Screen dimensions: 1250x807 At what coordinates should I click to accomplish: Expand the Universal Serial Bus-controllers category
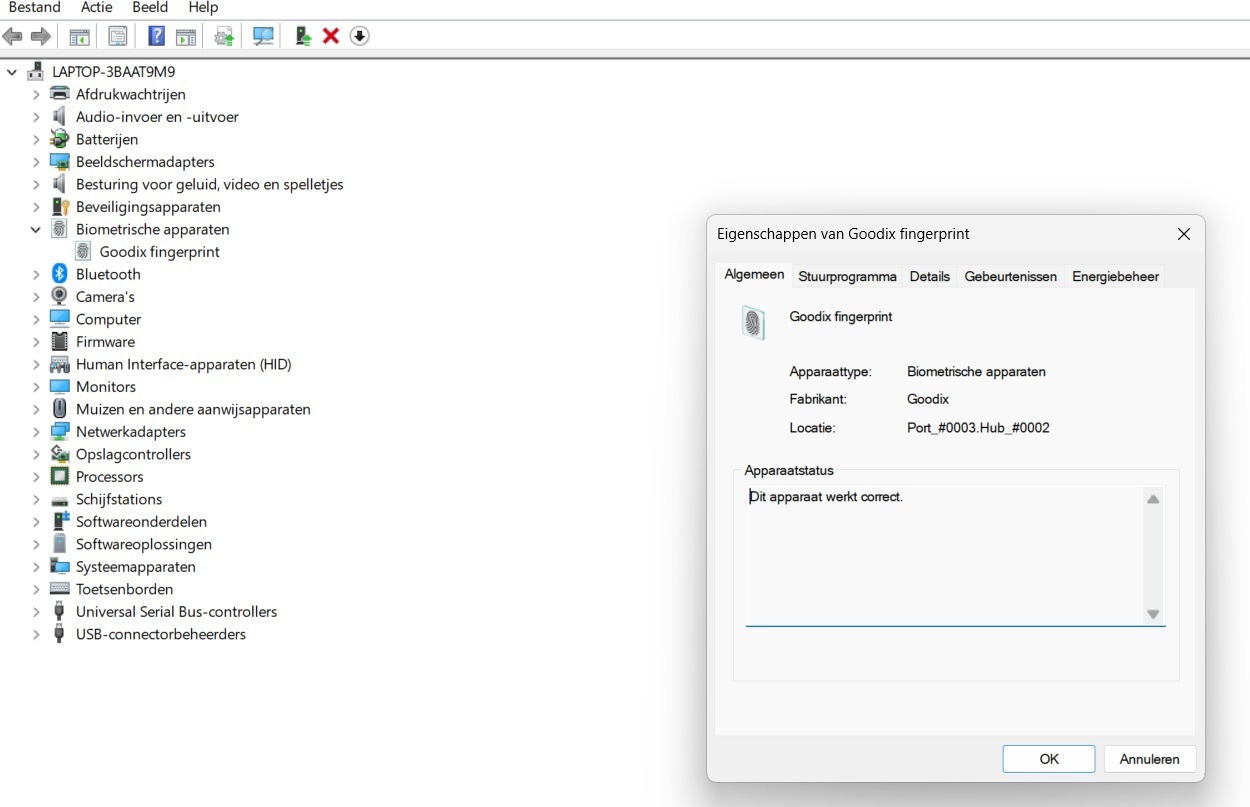pos(36,612)
